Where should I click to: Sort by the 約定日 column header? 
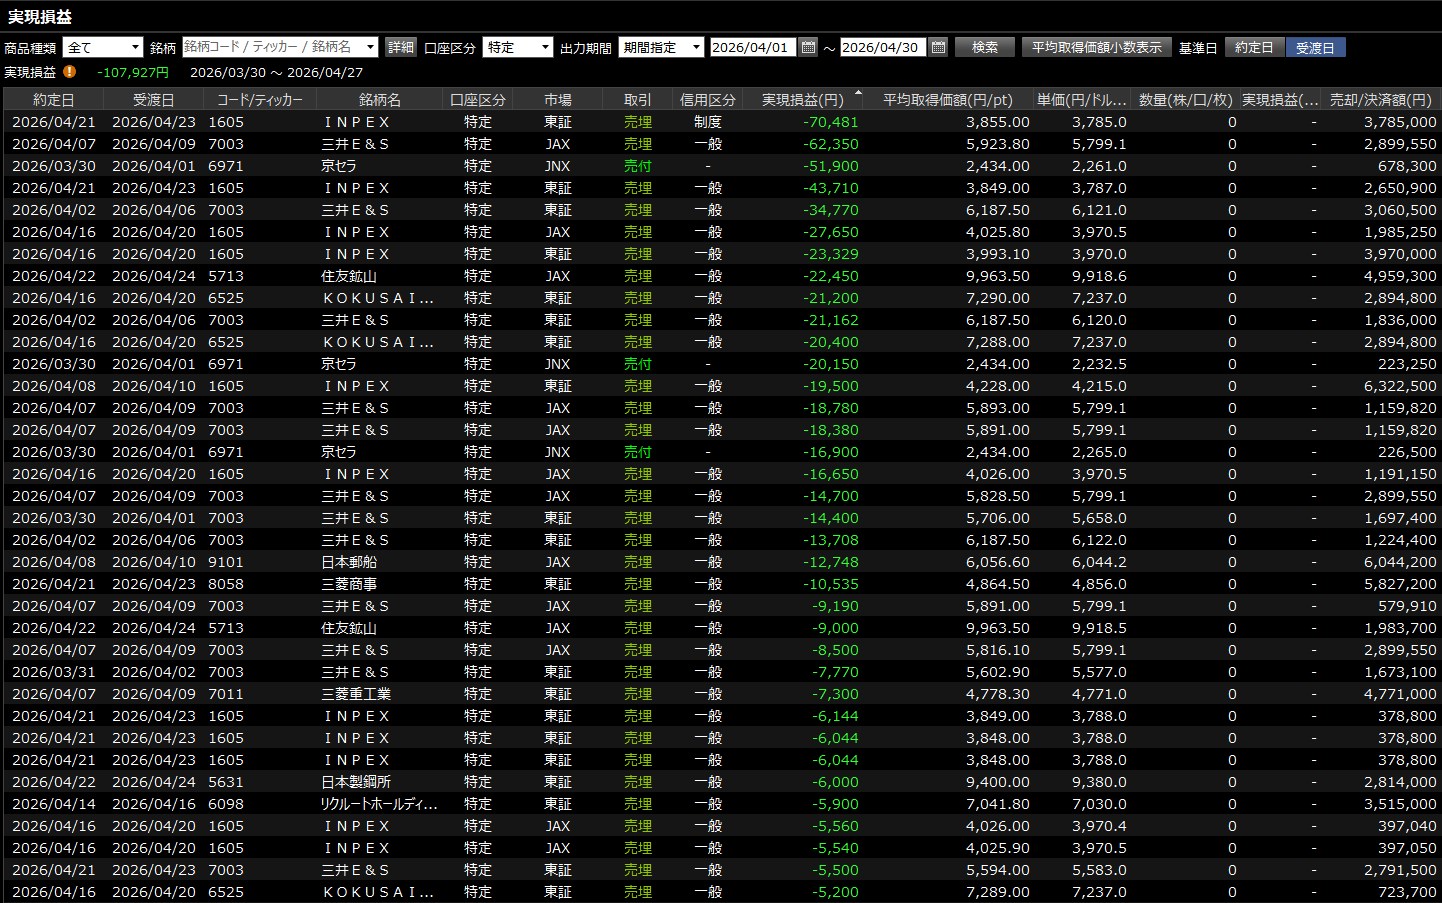pyautogui.click(x=53, y=100)
